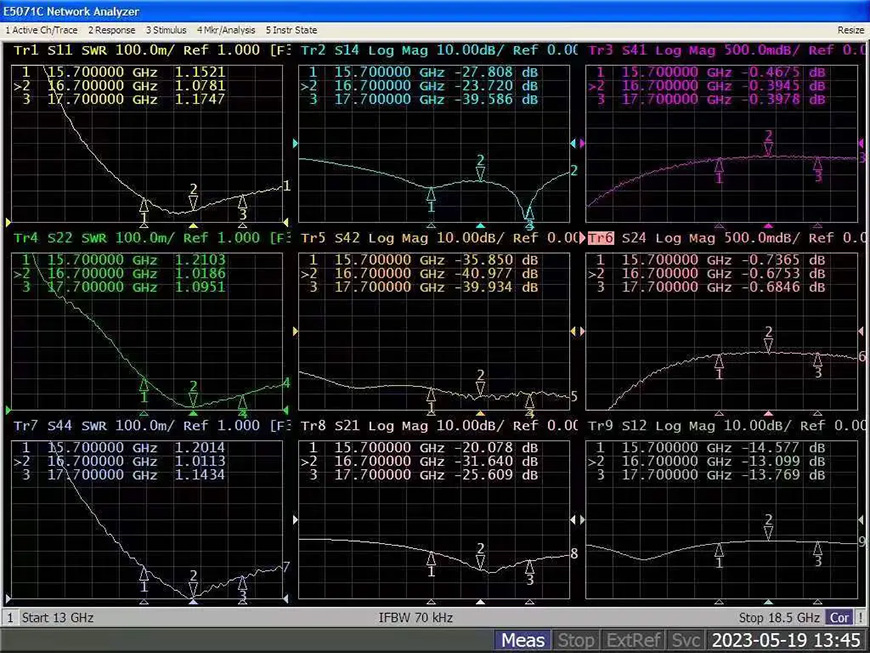870x653 pixels.
Task: Select trace label Tr3 S41 Log Mag
Action: tap(652, 50)
